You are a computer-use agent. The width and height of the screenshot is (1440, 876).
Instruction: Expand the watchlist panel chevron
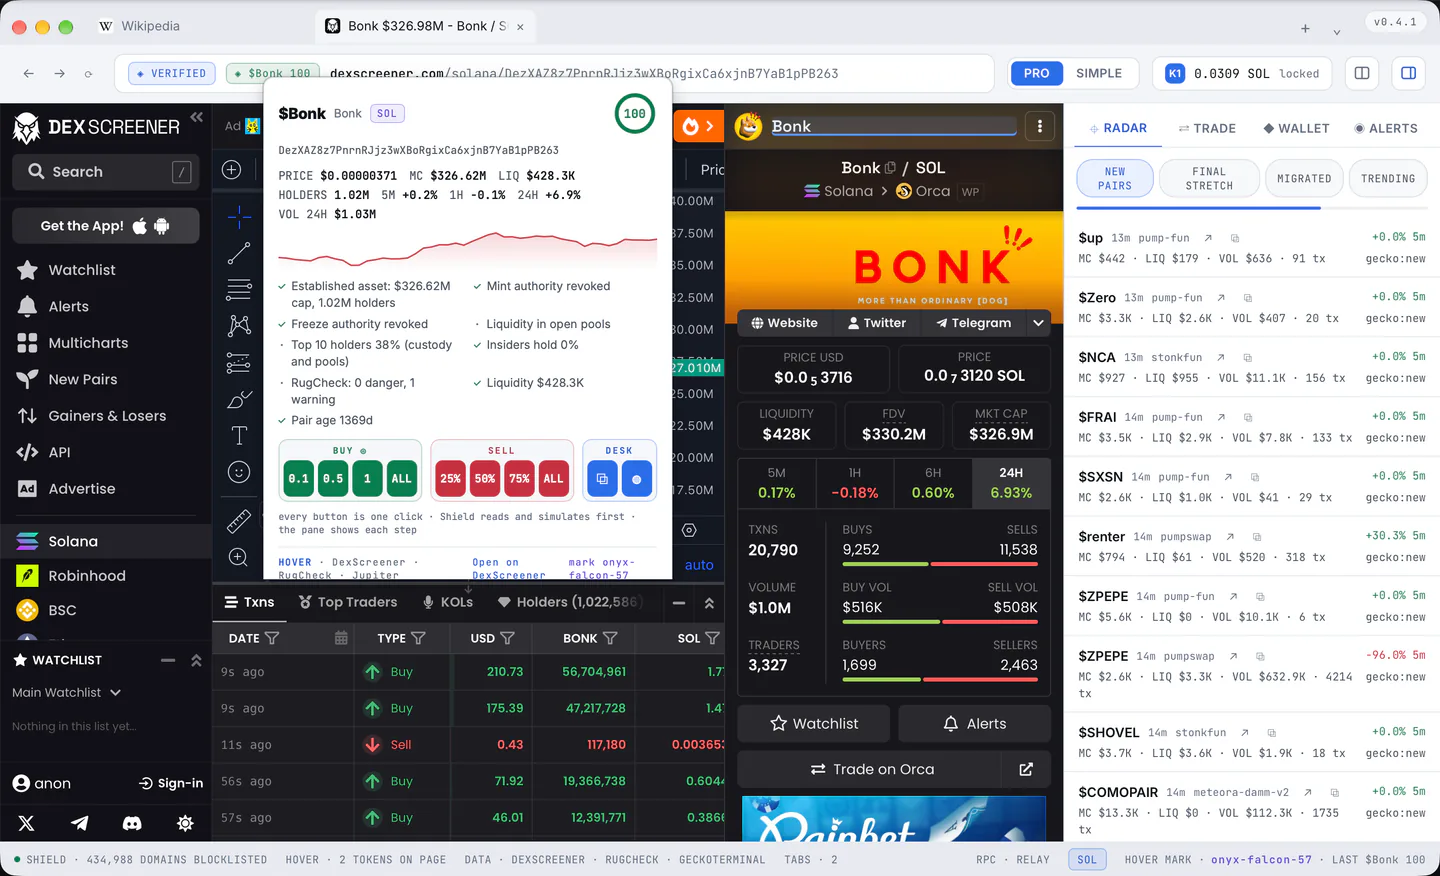point(196,660)
